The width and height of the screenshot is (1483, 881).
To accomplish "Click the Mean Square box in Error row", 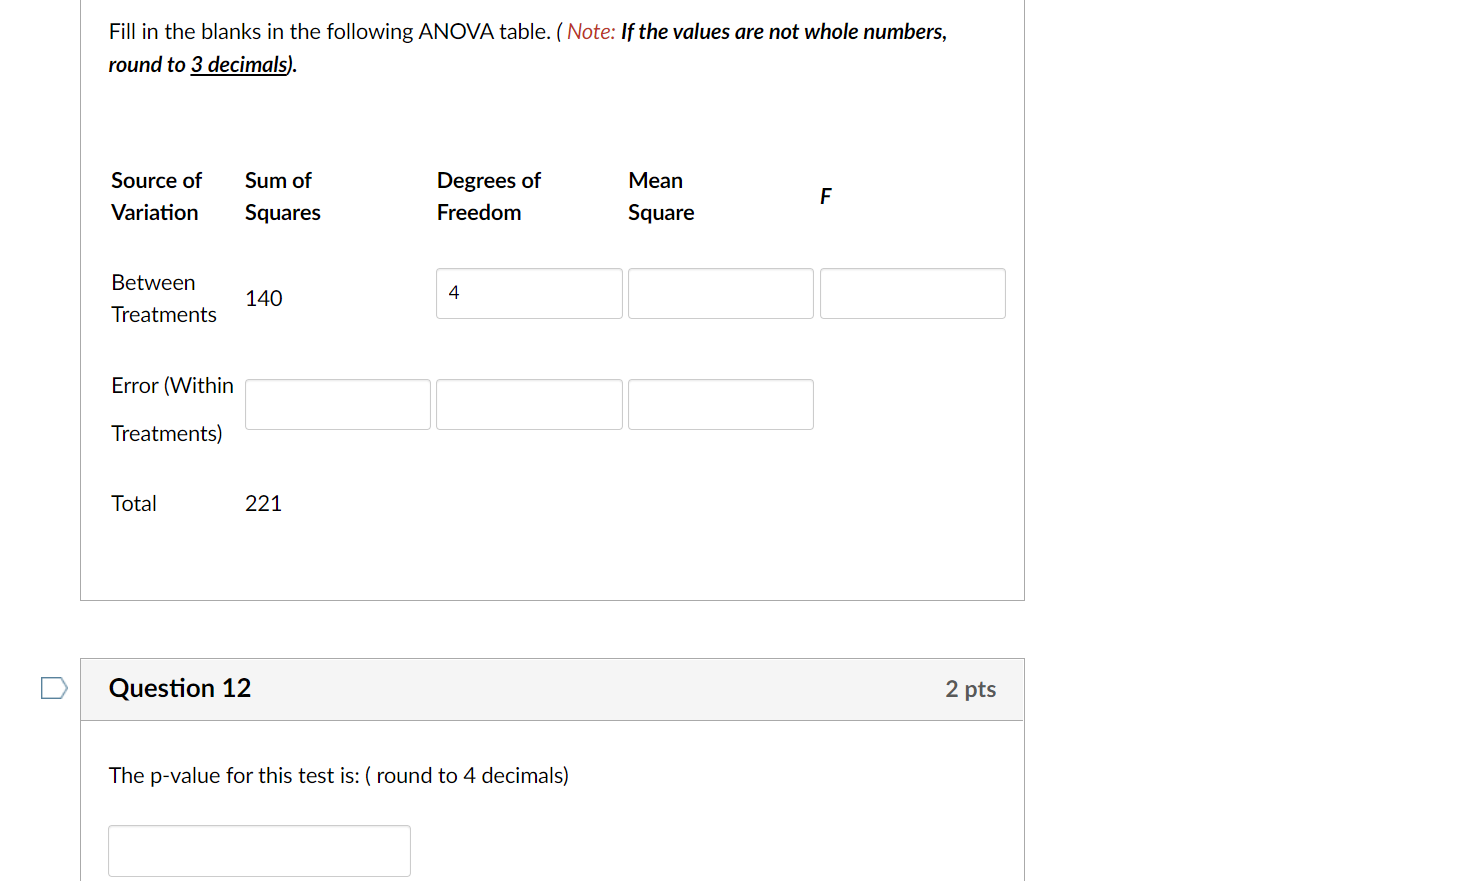I will tap(720, 404).
